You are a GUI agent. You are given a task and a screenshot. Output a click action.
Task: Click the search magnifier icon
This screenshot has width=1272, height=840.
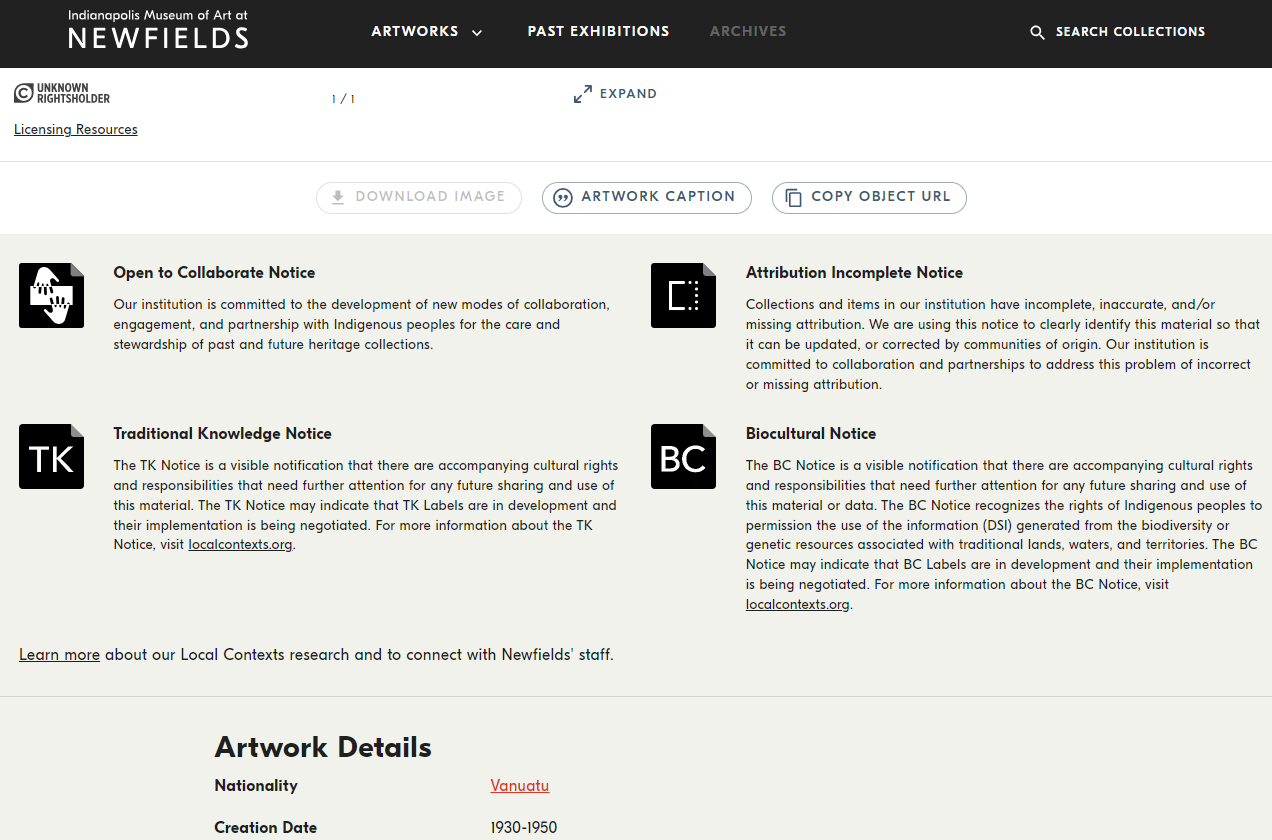(1037, 32)
